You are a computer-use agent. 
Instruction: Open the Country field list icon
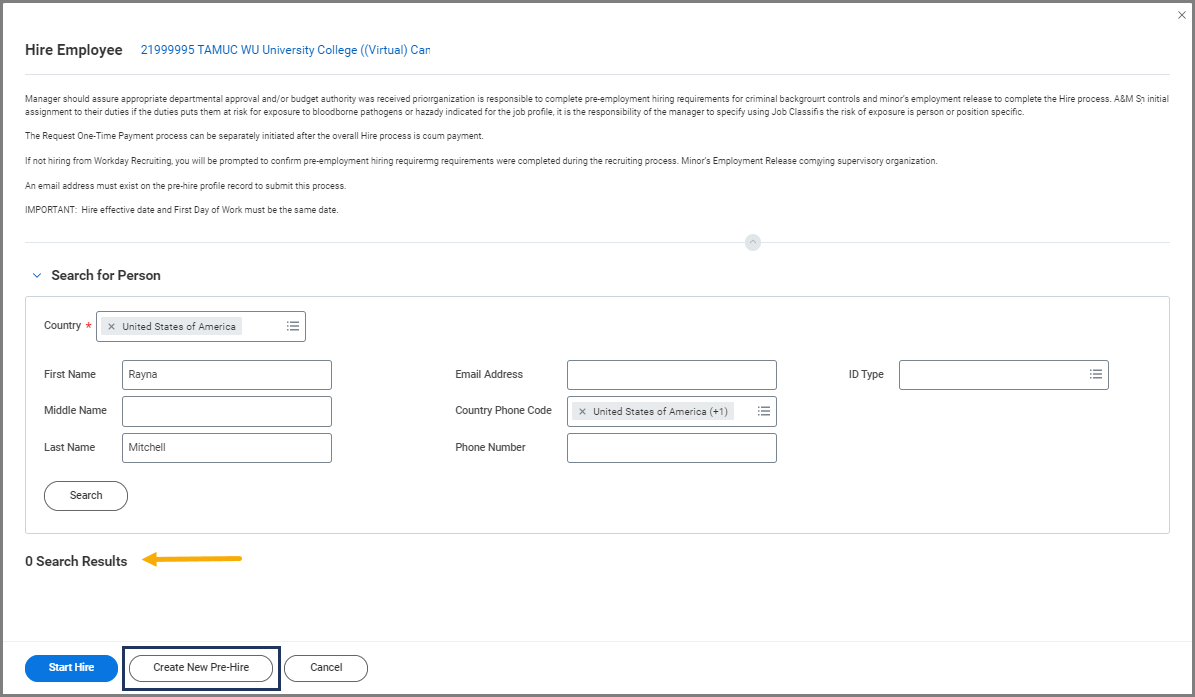[293, 326]
